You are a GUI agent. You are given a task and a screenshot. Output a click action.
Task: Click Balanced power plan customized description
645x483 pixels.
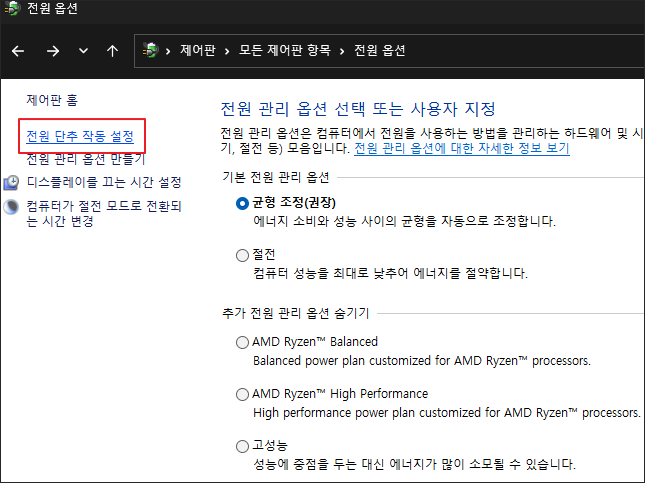(x=422, y=360)
